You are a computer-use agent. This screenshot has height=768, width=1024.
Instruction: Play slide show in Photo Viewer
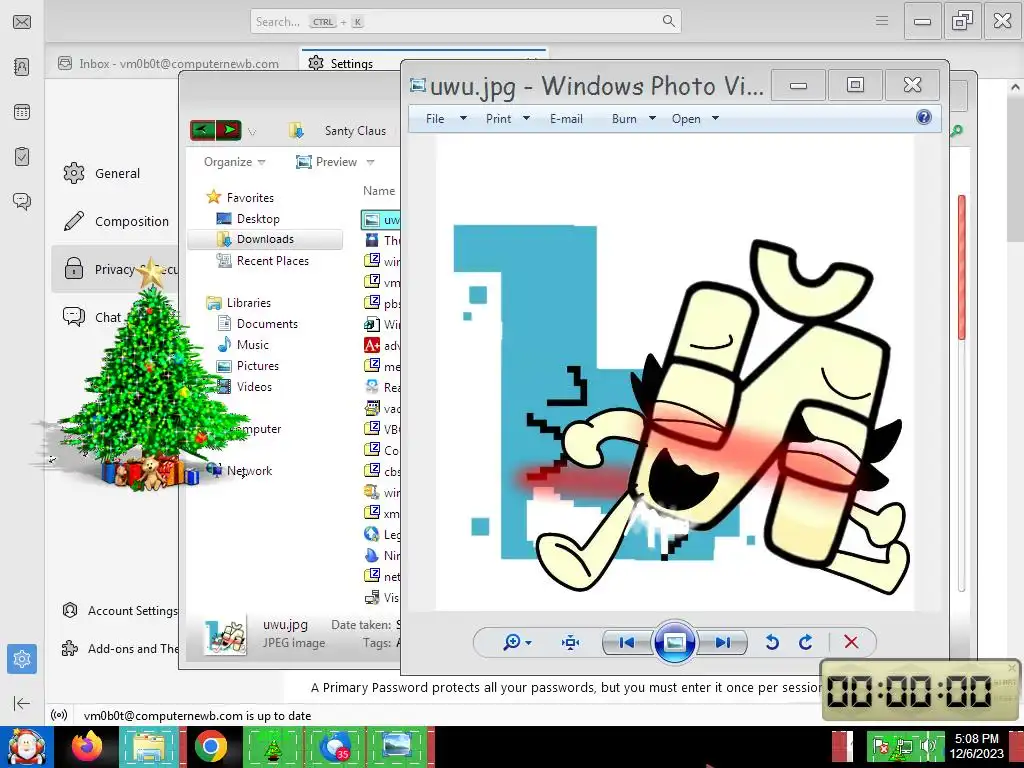674,643
